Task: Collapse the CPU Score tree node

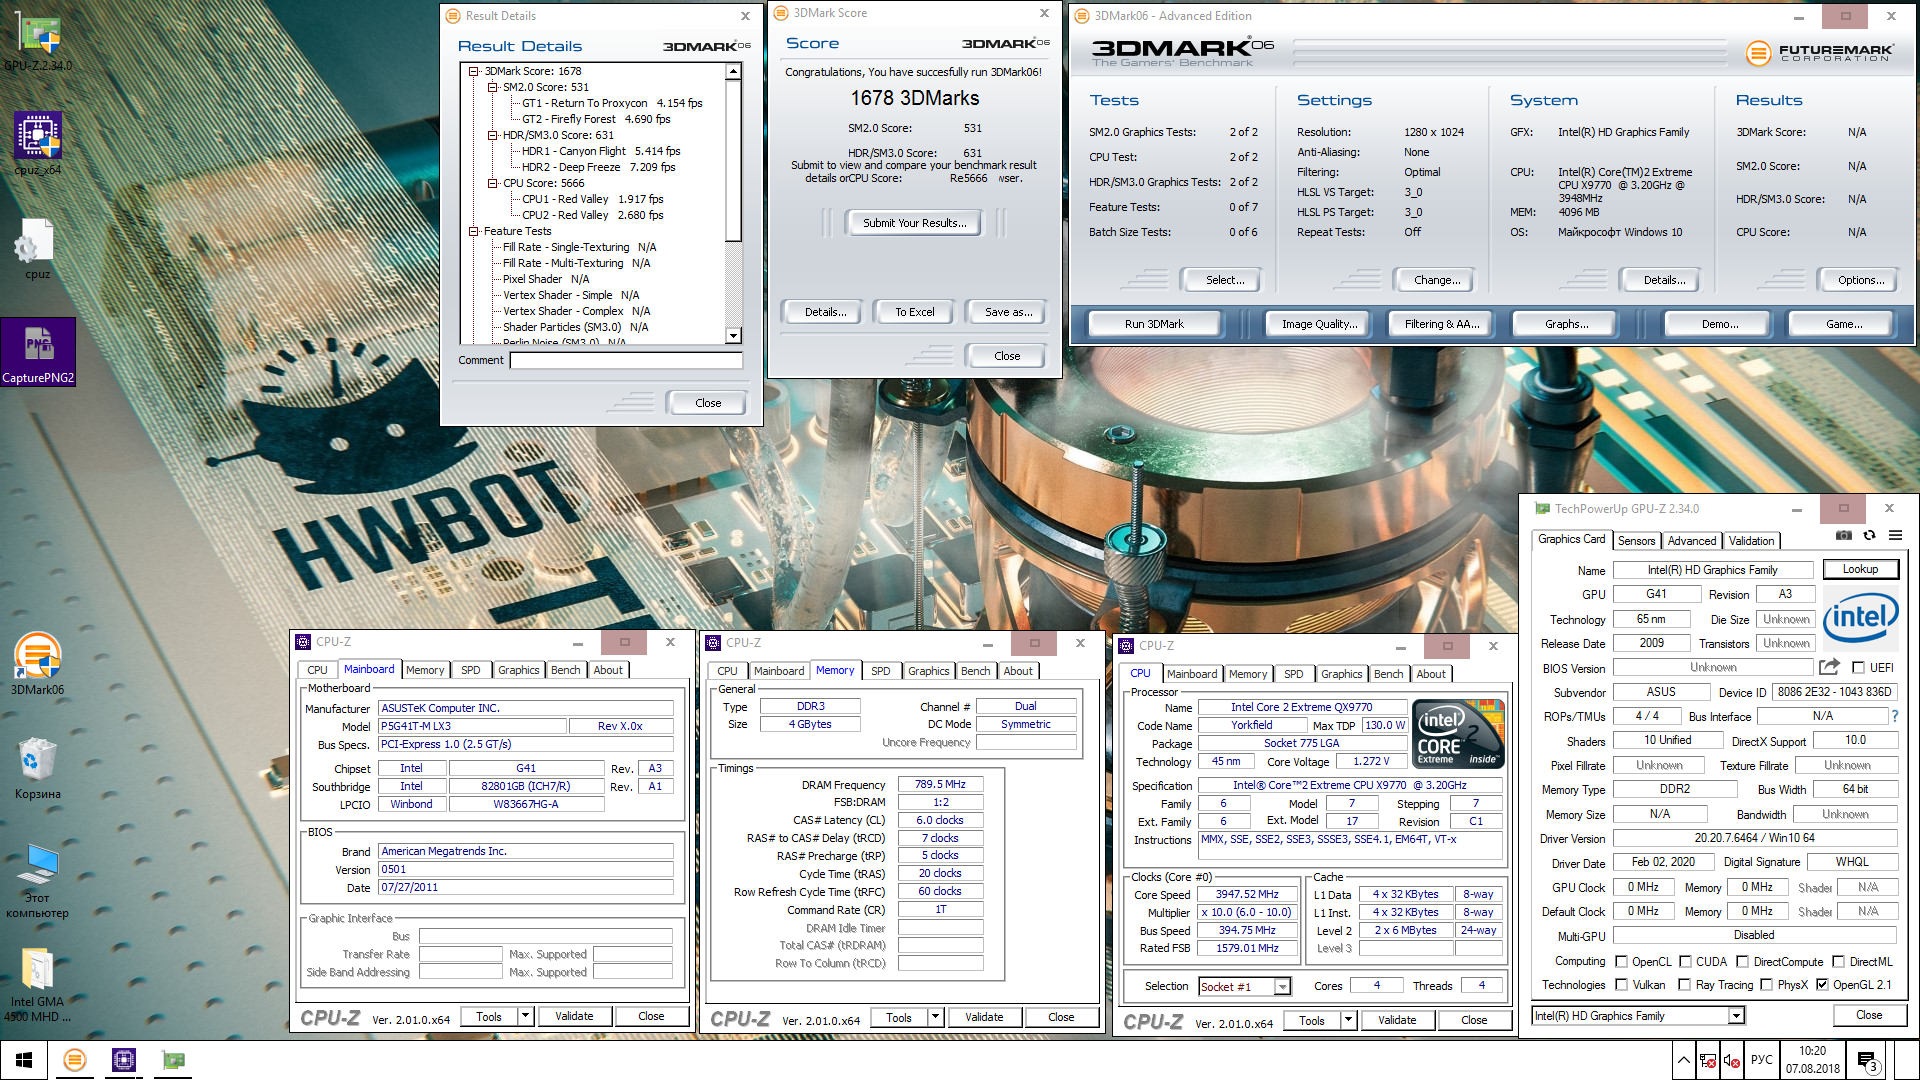Action: (x=492, y=183)
